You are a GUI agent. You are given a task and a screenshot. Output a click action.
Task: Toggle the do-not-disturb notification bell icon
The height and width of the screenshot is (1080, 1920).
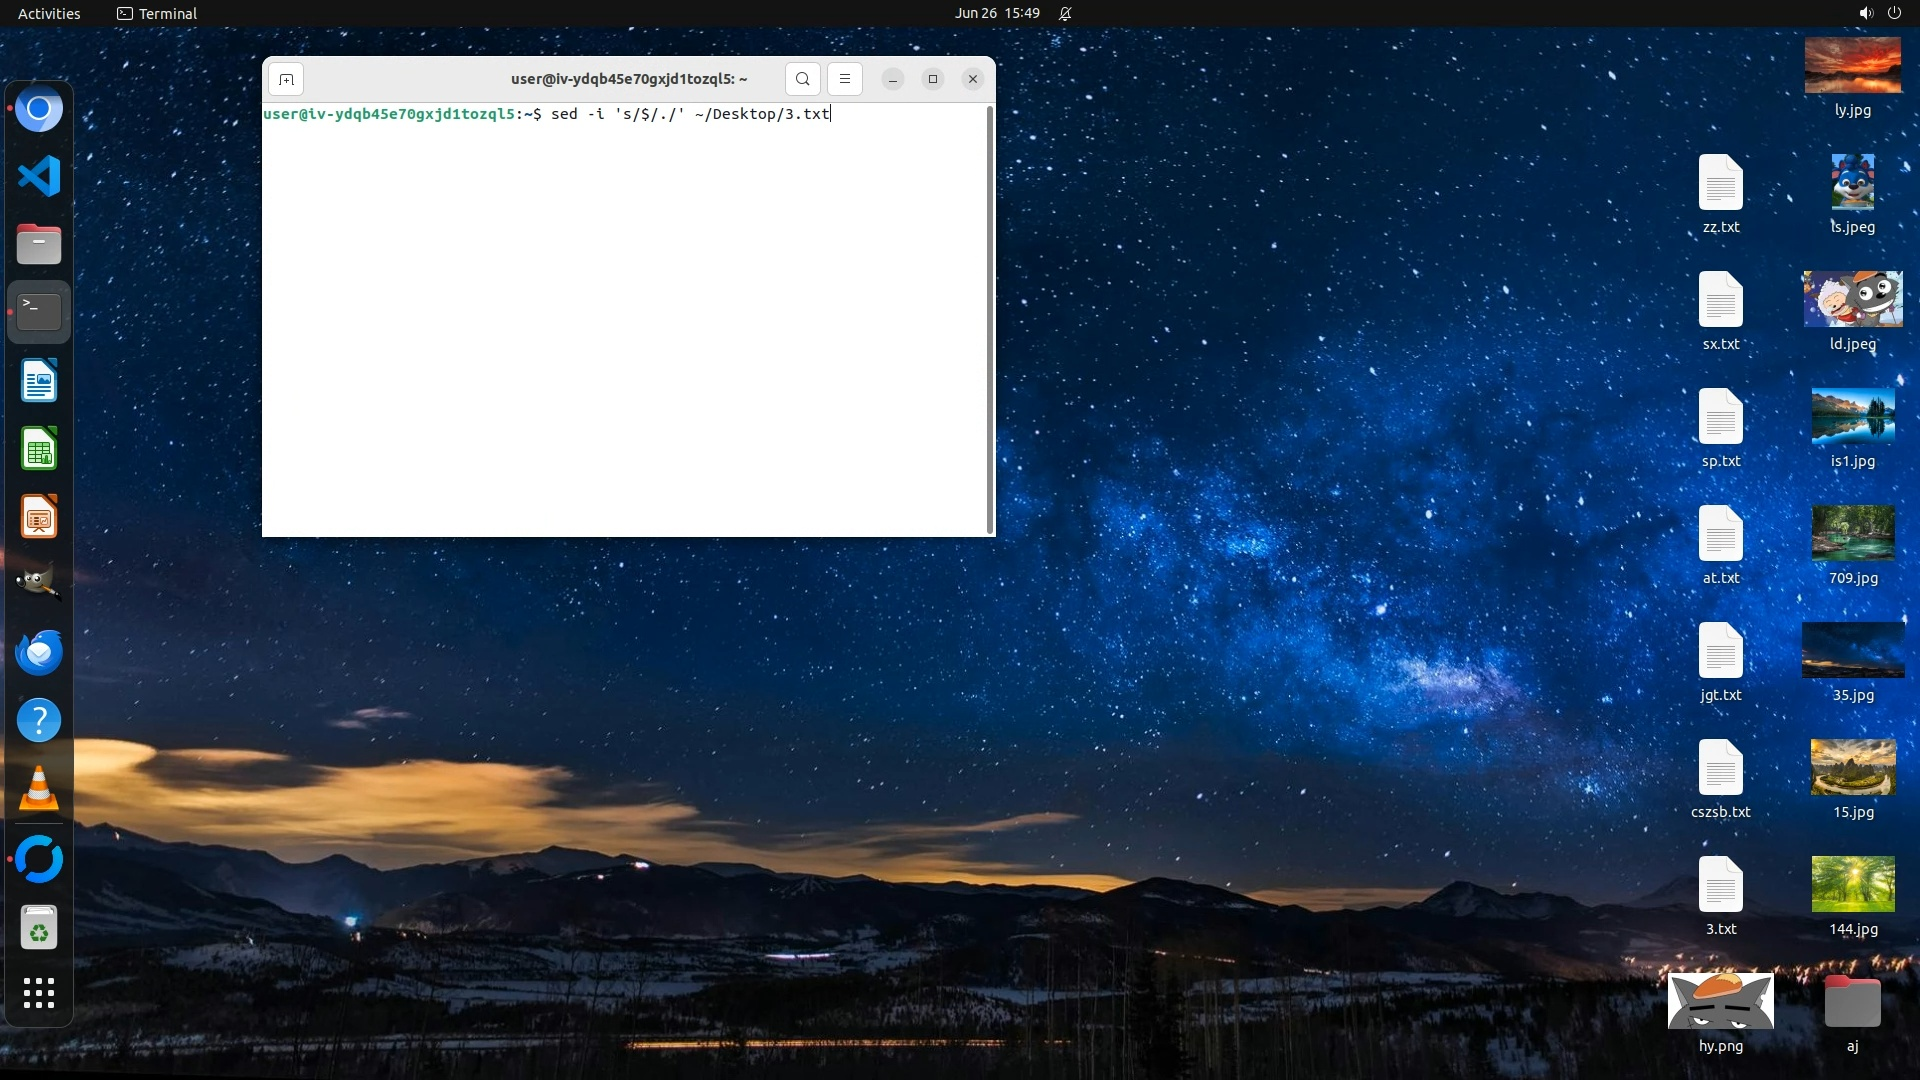1065,13
